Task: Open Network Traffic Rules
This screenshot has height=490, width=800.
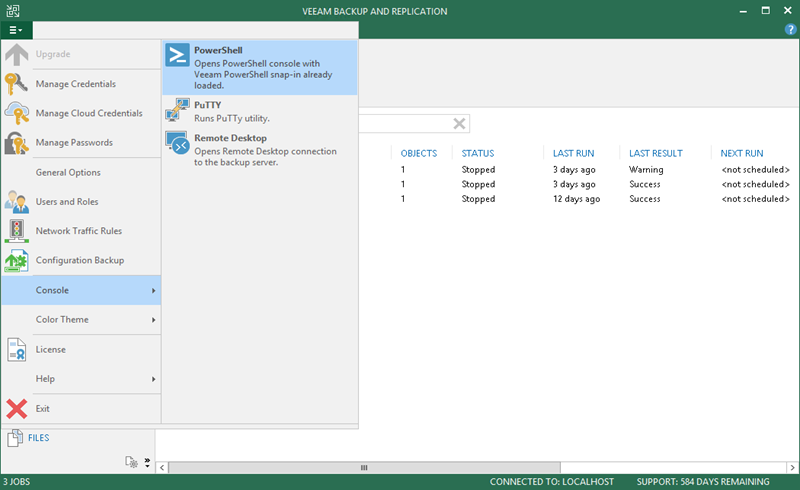Action: click(x=81, y=231)
